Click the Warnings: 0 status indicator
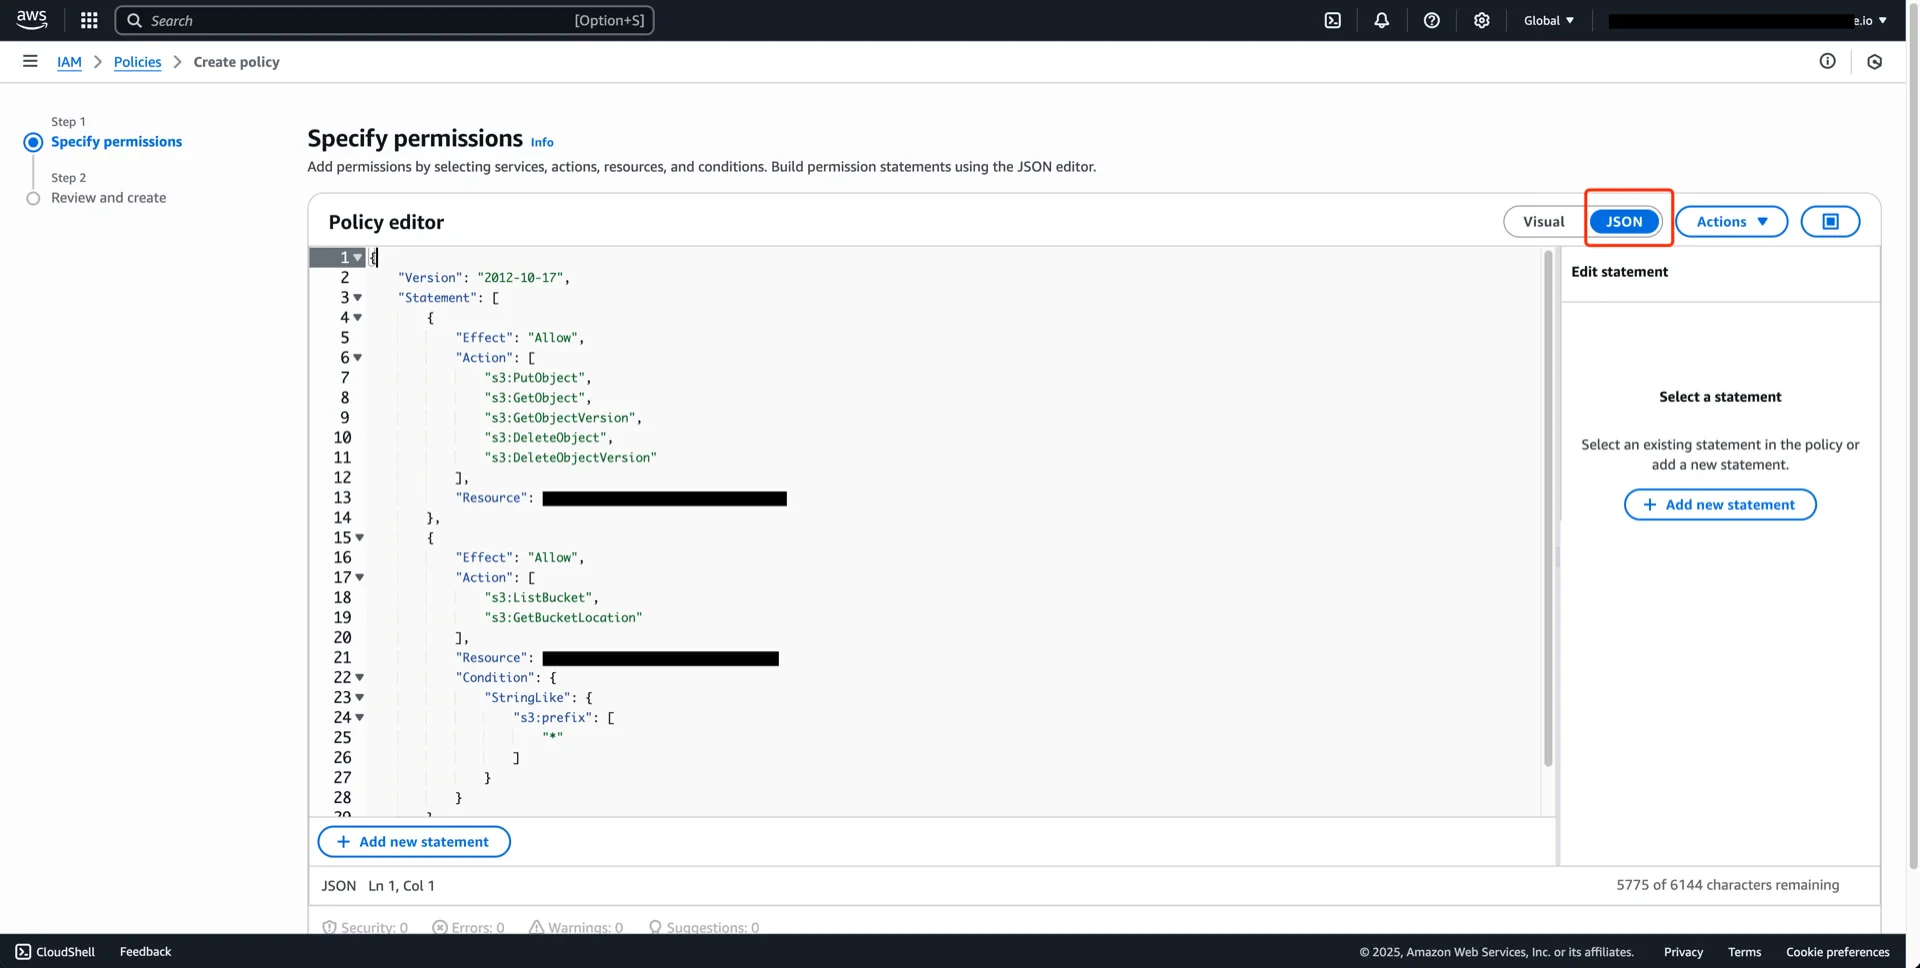The height and width of the screenshot is (968, 1920). [576, 927]
